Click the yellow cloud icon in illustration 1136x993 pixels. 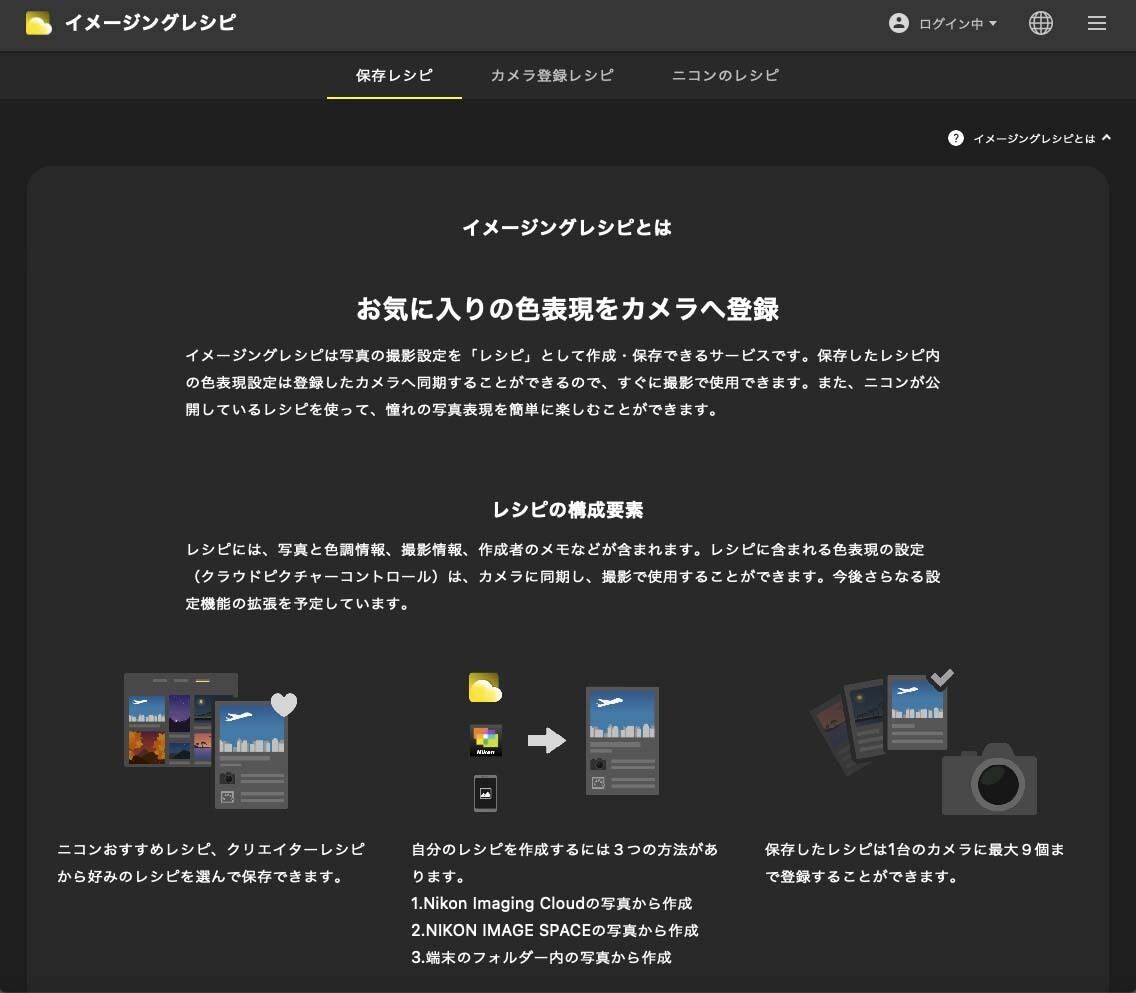[485, 688]
